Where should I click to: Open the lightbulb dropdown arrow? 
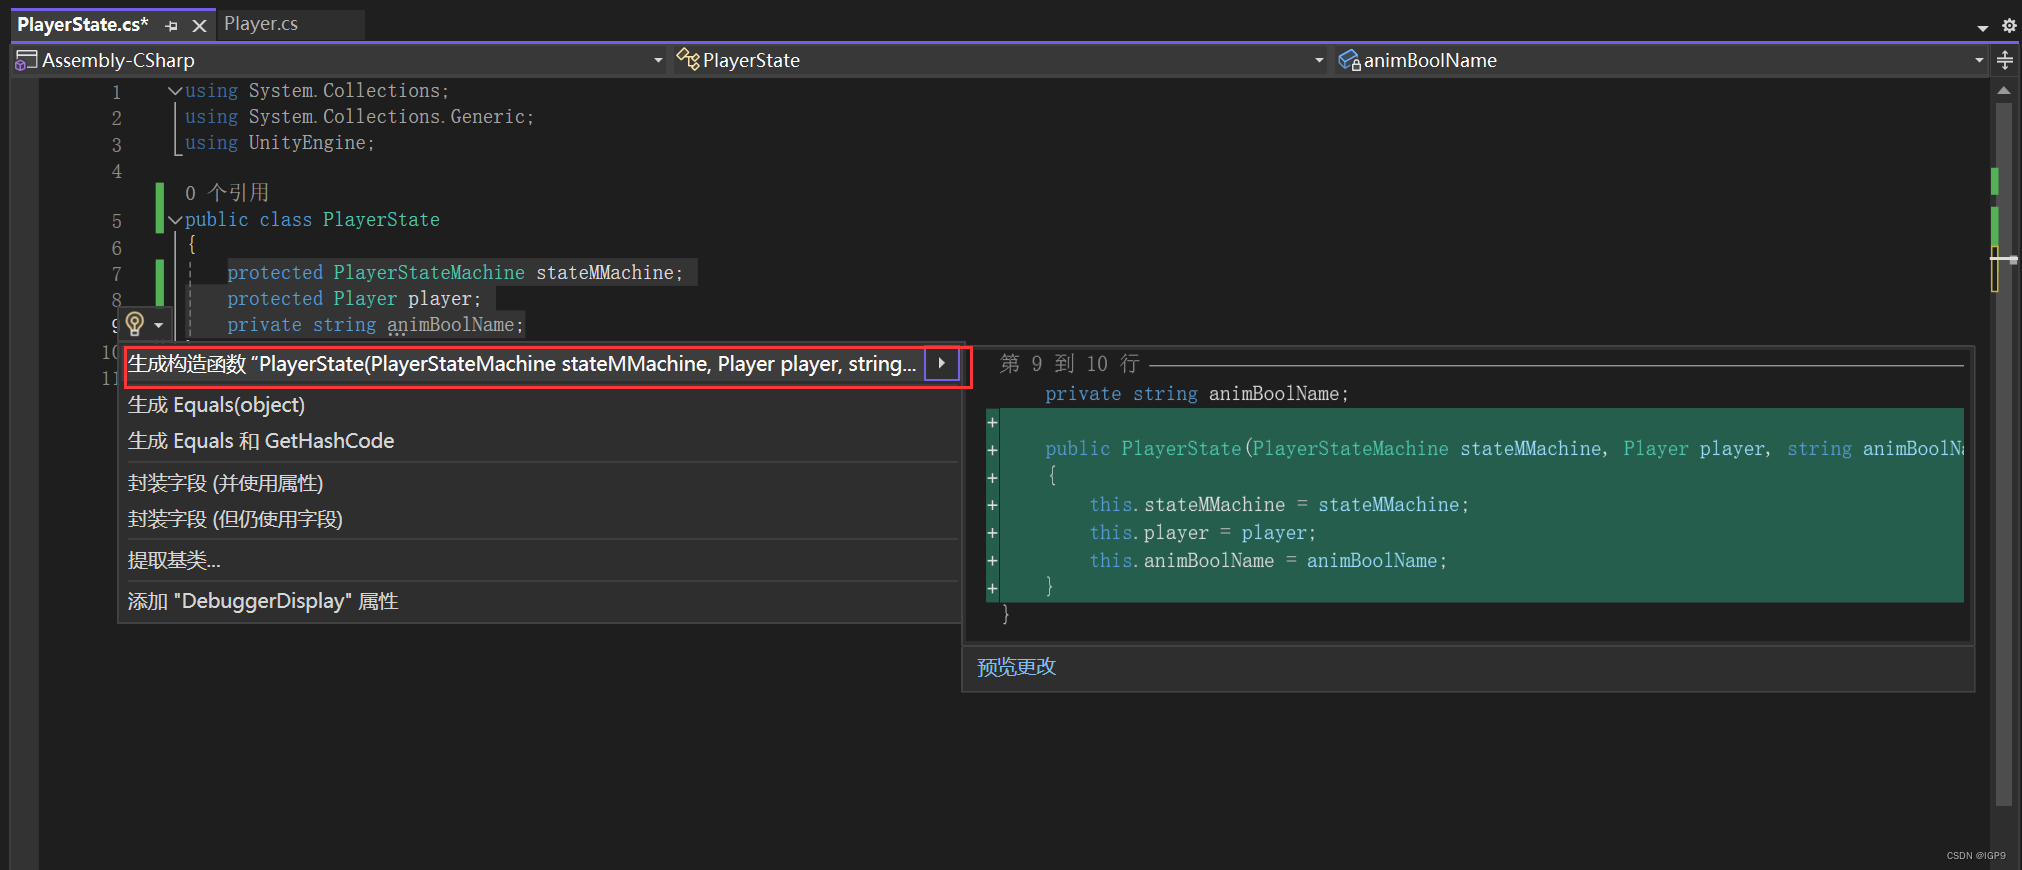[x=158, y=325]
